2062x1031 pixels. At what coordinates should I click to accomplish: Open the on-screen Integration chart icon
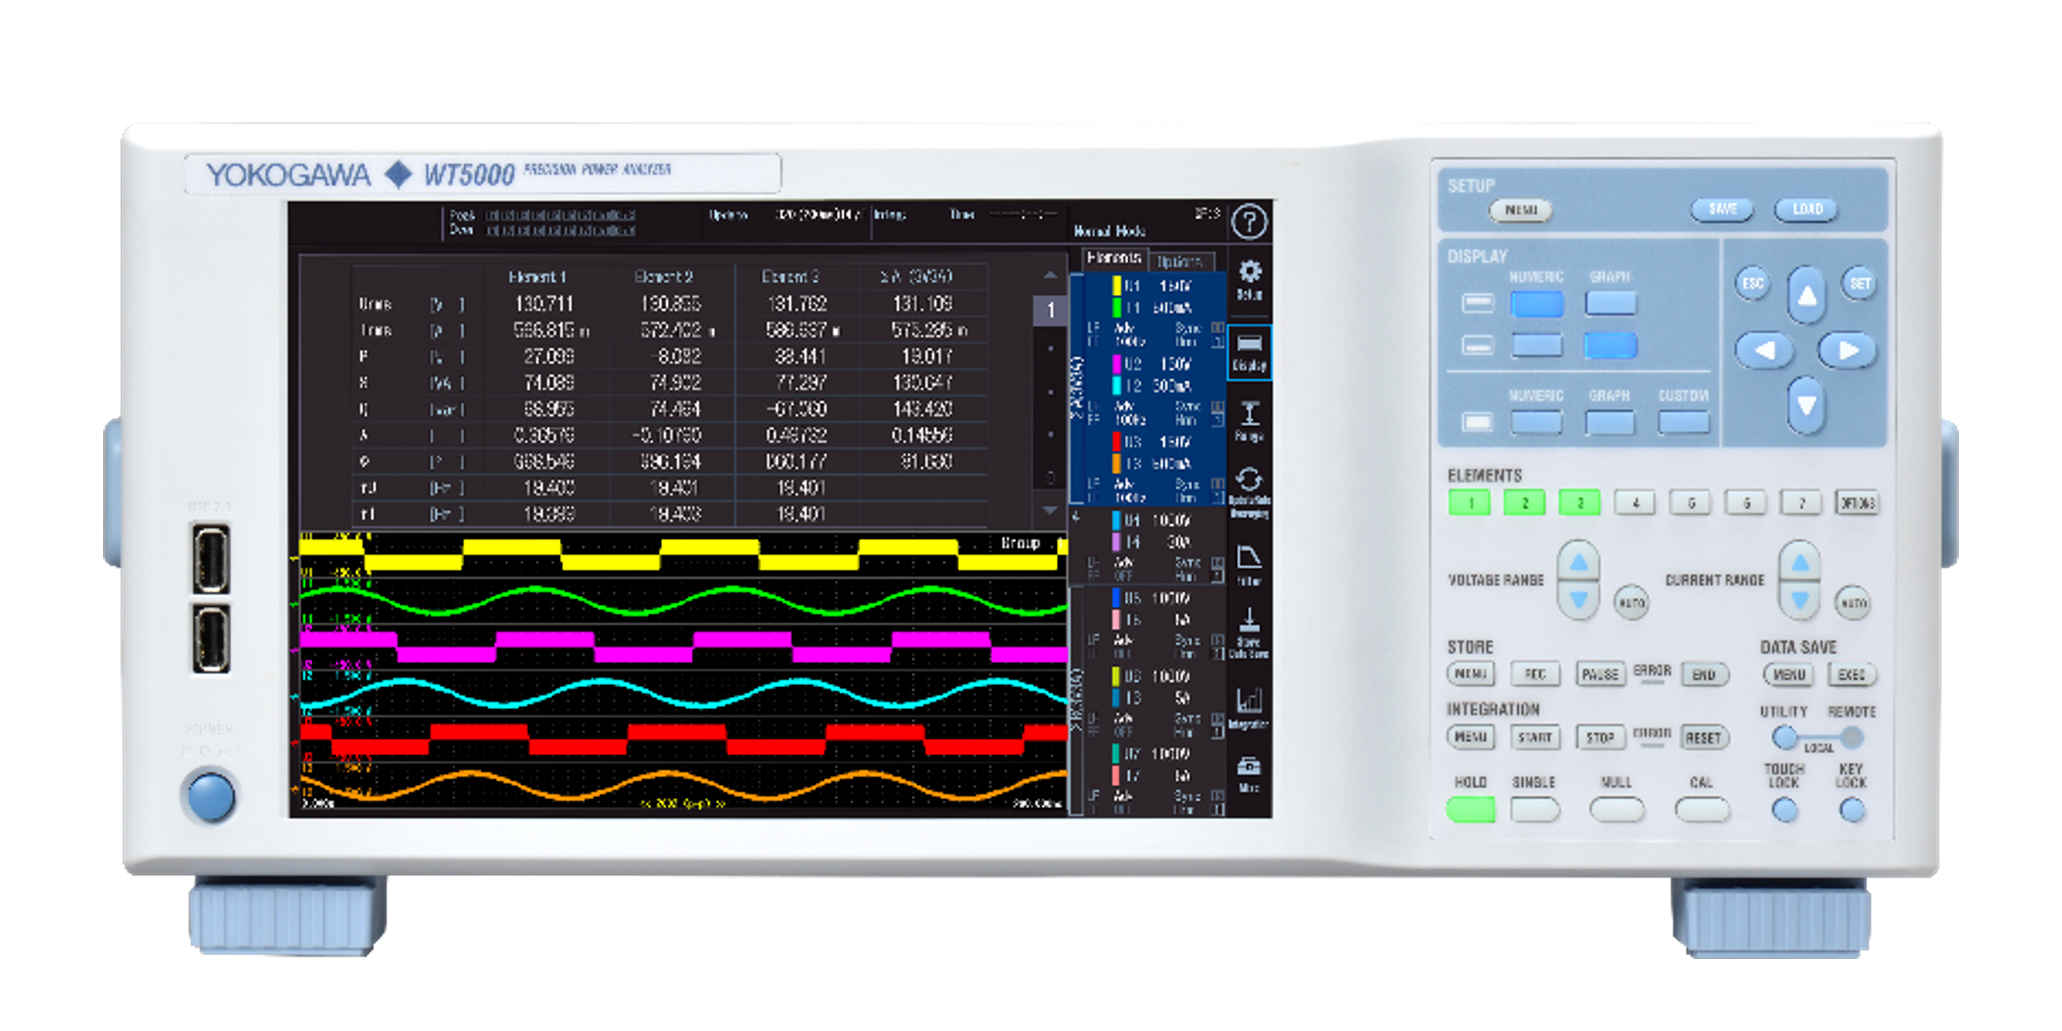[x=1249, y=706]
